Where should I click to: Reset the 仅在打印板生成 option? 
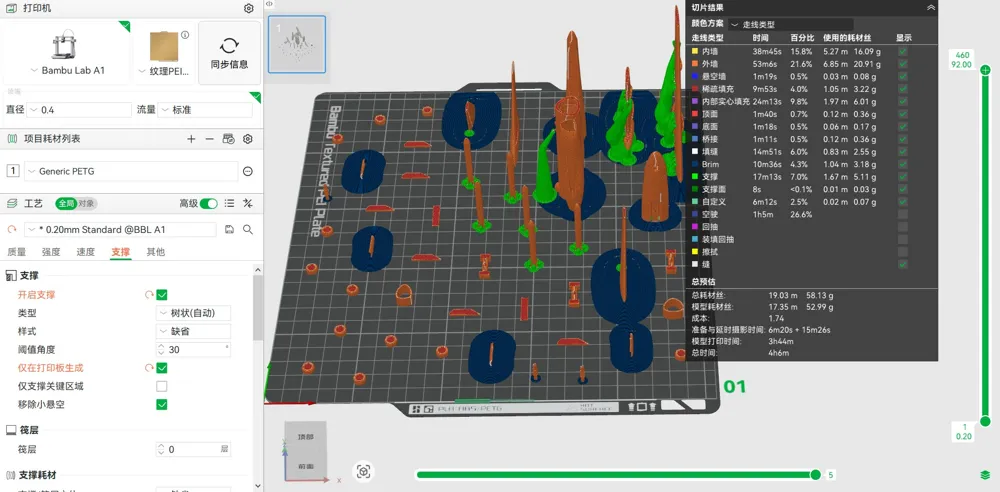[149, 368]
